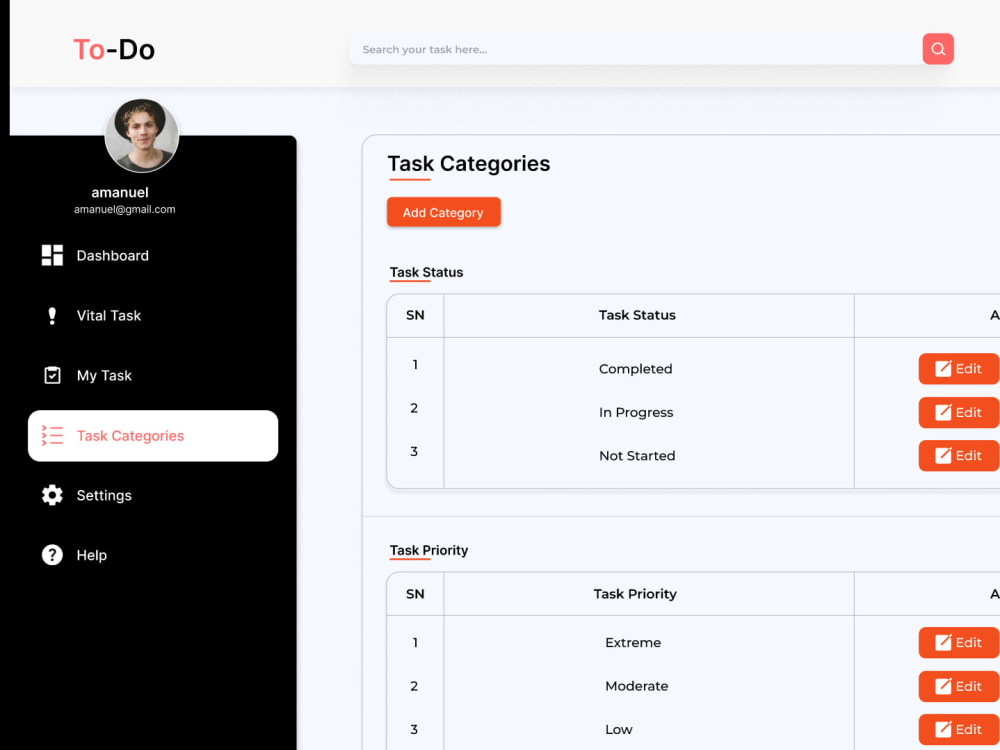
Task: Click the 'In Progress' status cell
Action: point(636,413)
